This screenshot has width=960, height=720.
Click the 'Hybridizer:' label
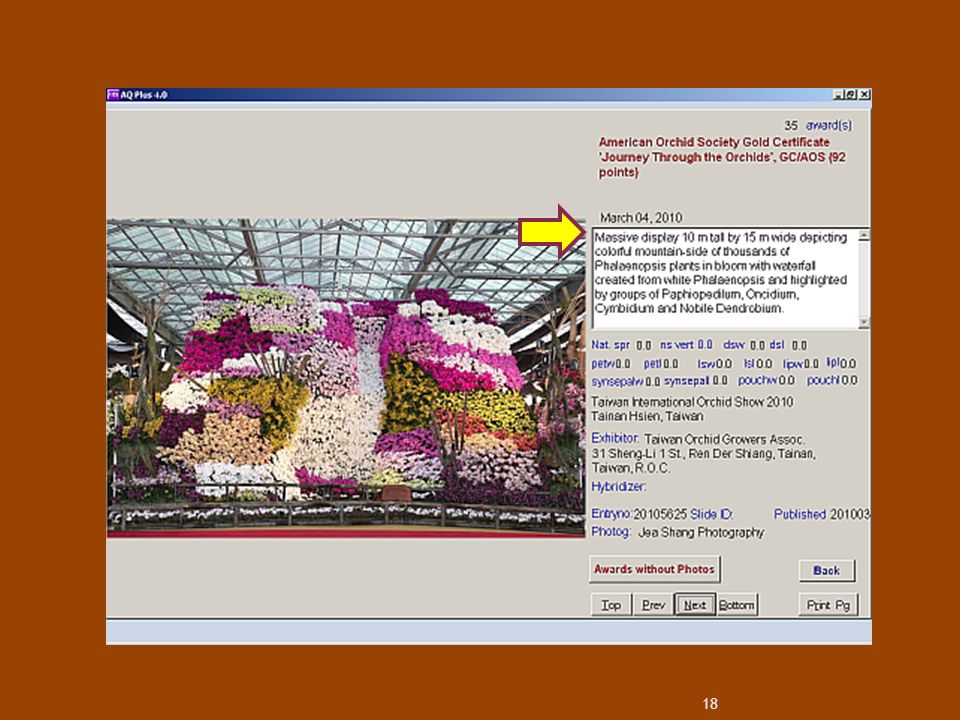click(618, 486)
